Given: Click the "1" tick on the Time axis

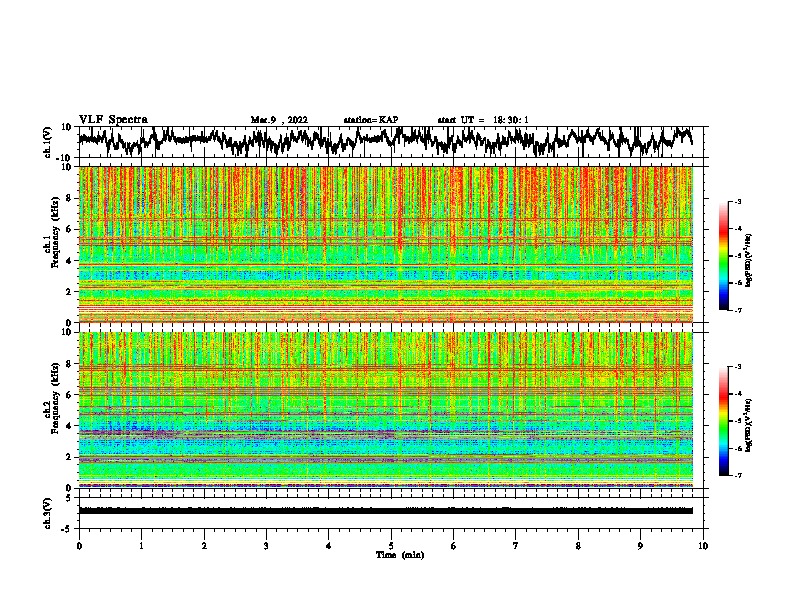Looking at the screenshot, I should [x=142, y=546].
